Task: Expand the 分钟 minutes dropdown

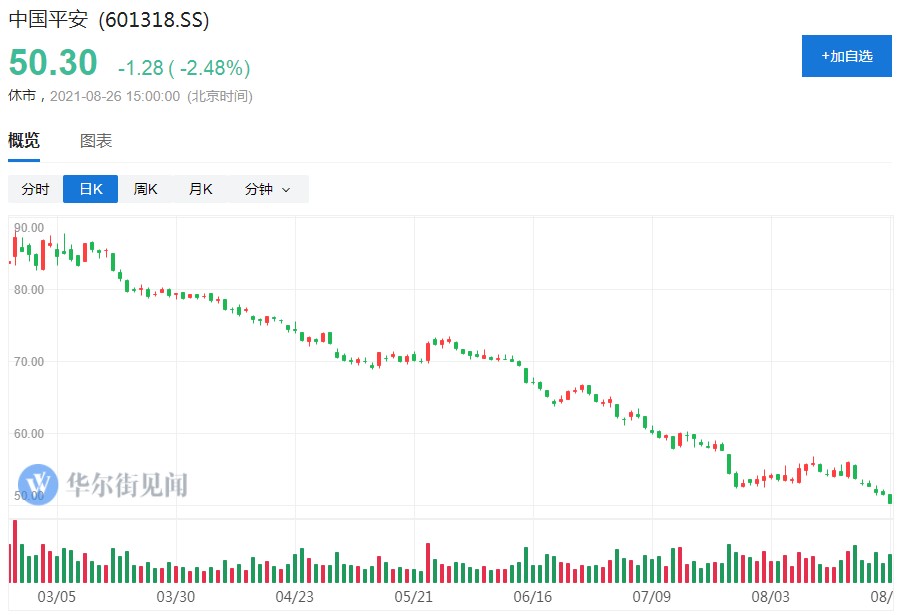Action: click(x=267, y=189)
